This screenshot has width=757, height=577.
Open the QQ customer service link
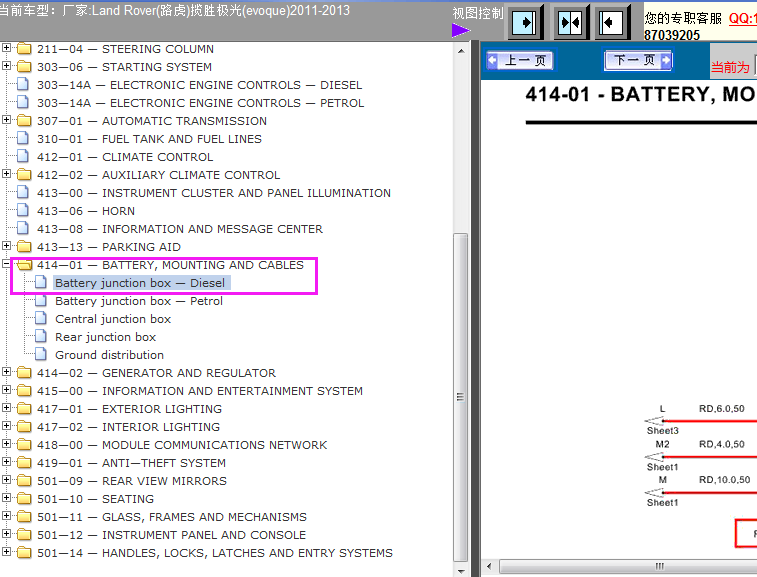[x=743, y=18]
